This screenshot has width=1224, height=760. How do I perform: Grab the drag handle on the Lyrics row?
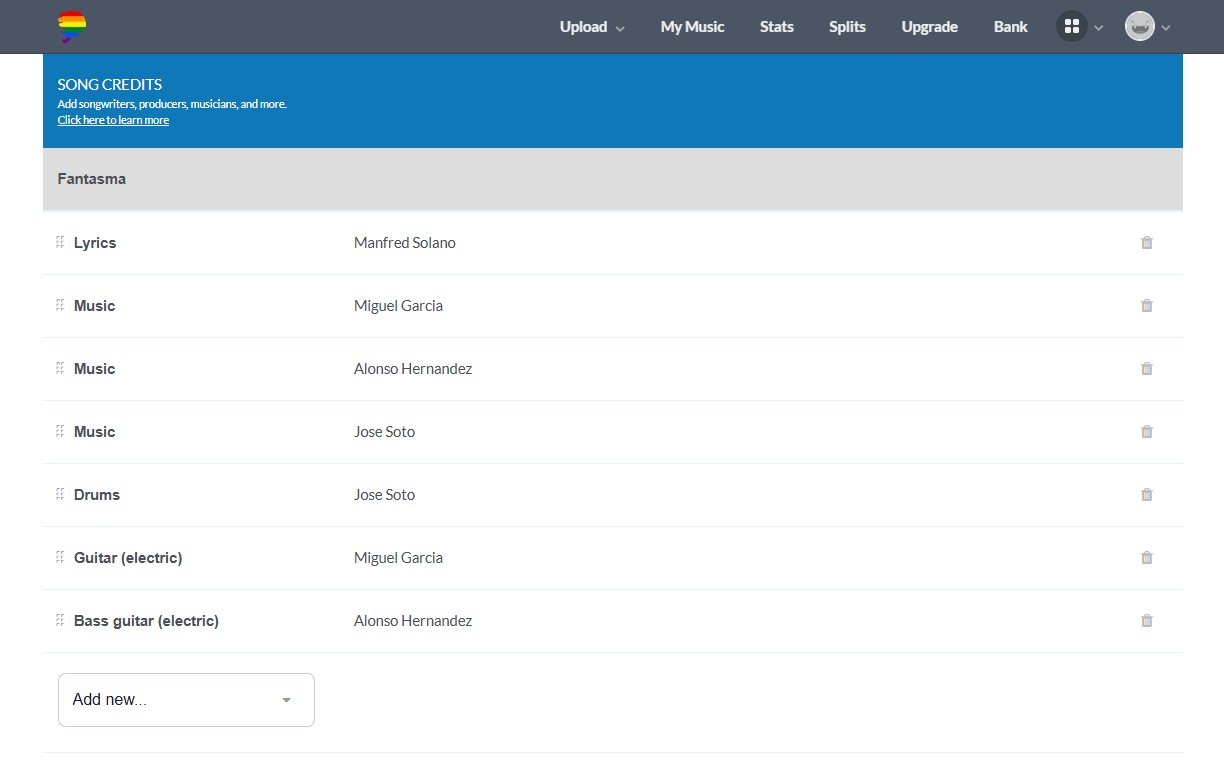point(60,242)
